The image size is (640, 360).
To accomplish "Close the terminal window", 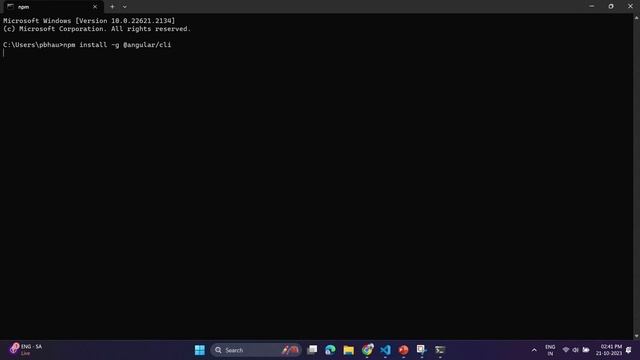I will click(x=630, y=6).
